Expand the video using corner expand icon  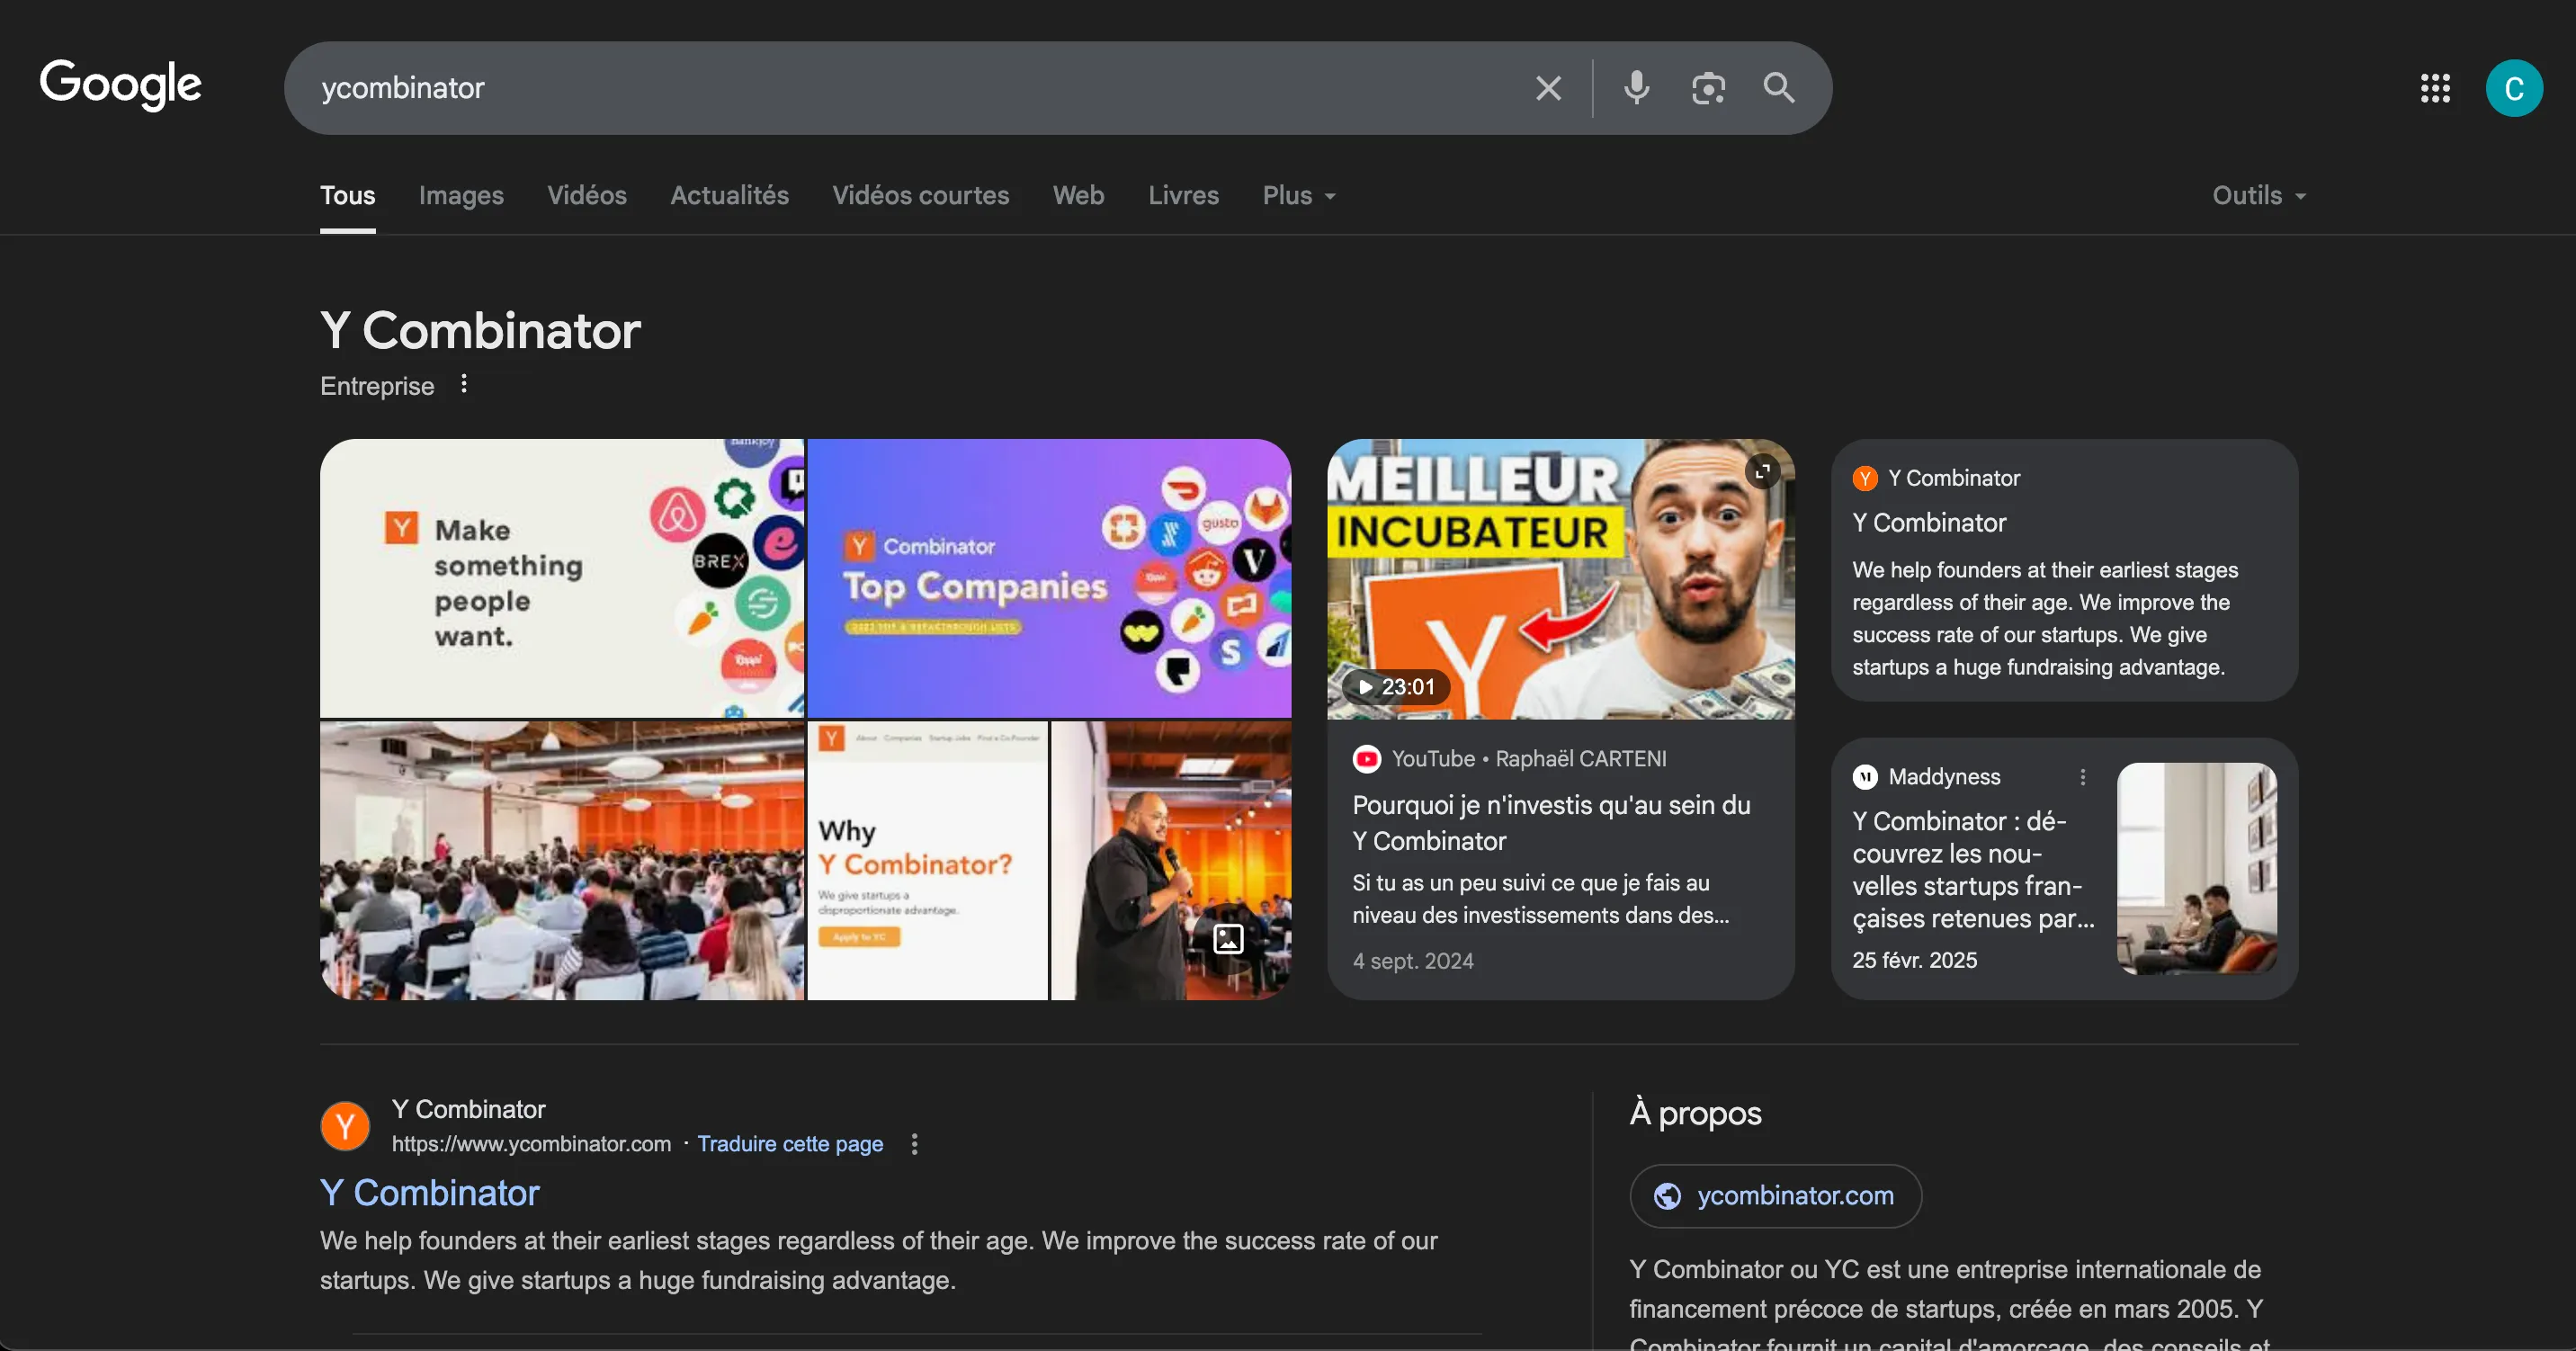pyautogui.click(x=1762, y=470)
